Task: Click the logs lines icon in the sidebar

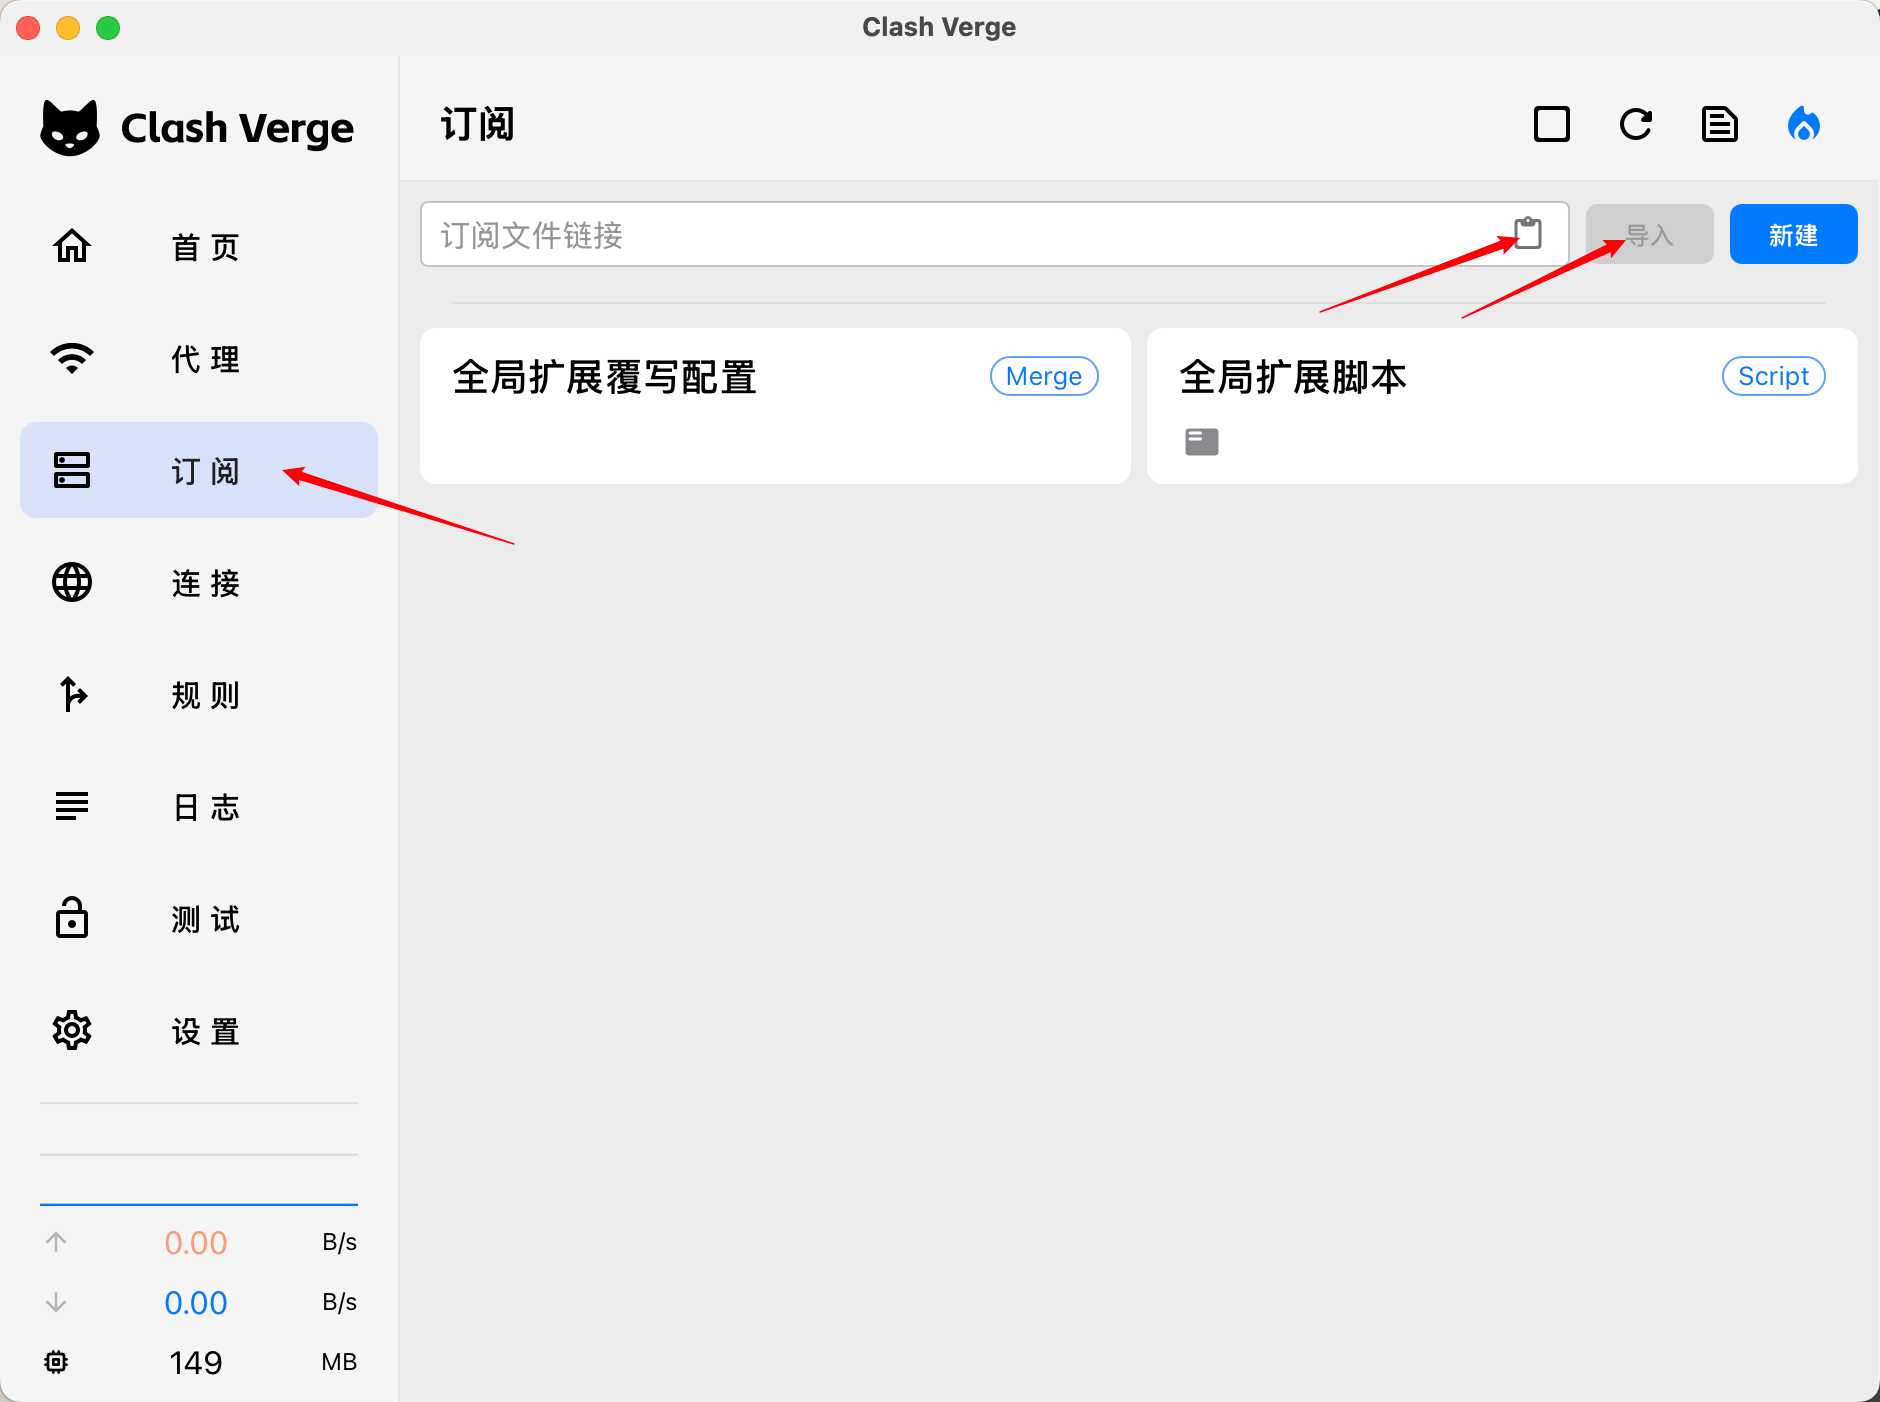Action: tap(72, 806)
